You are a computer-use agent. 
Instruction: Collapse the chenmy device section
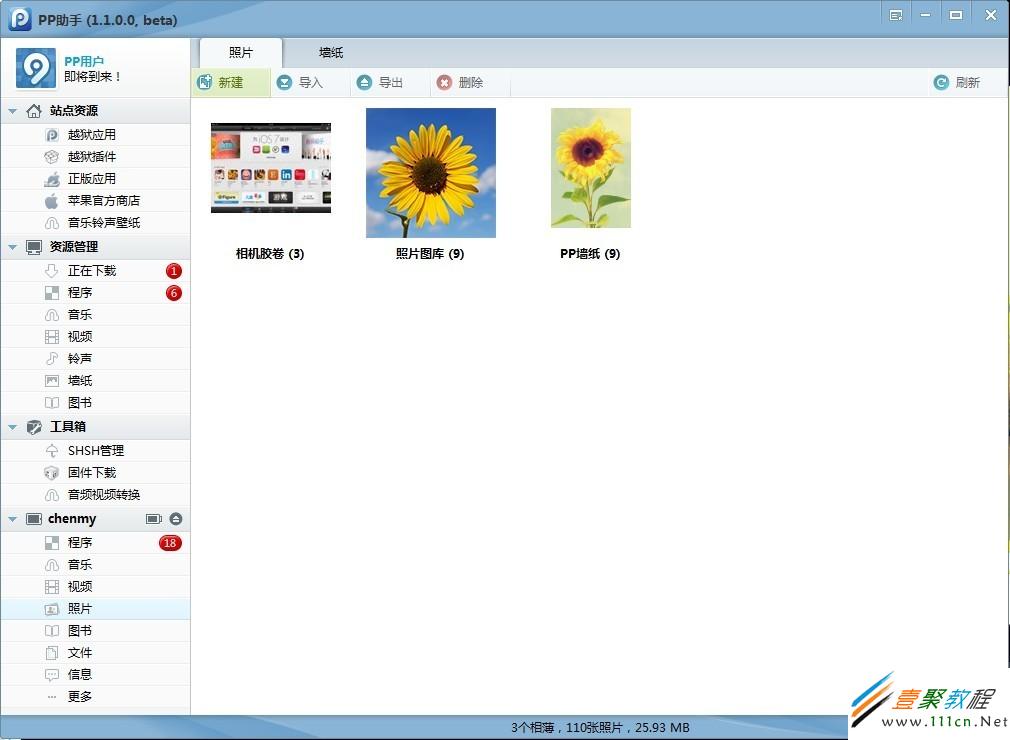12,519
